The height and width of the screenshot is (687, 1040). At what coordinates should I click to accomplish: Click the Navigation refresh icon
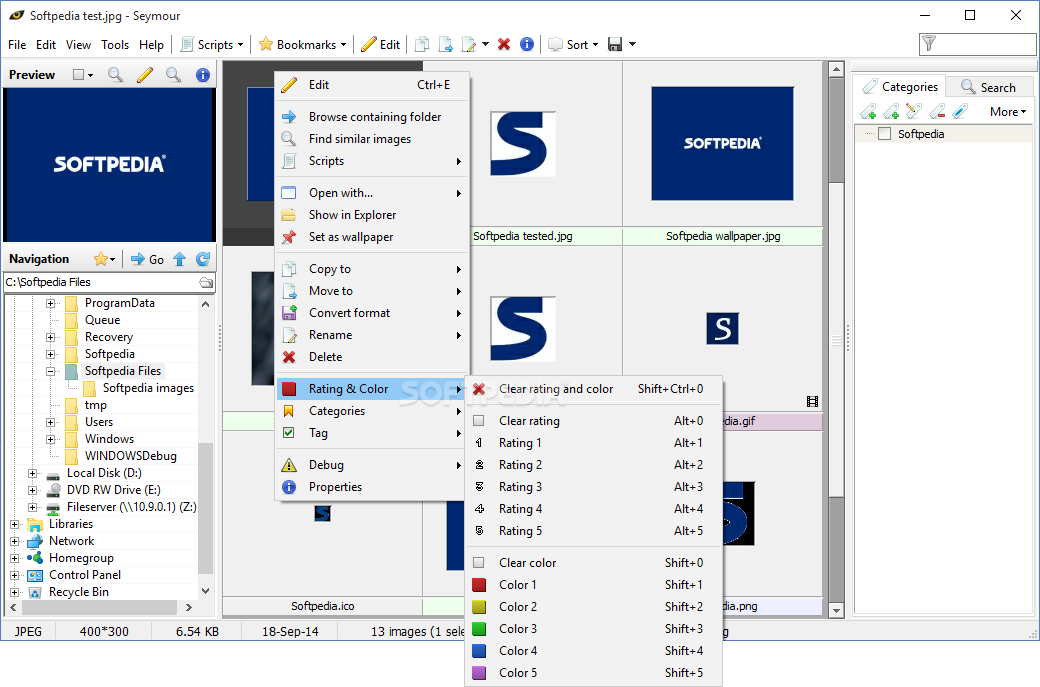[x=203, y=259]
